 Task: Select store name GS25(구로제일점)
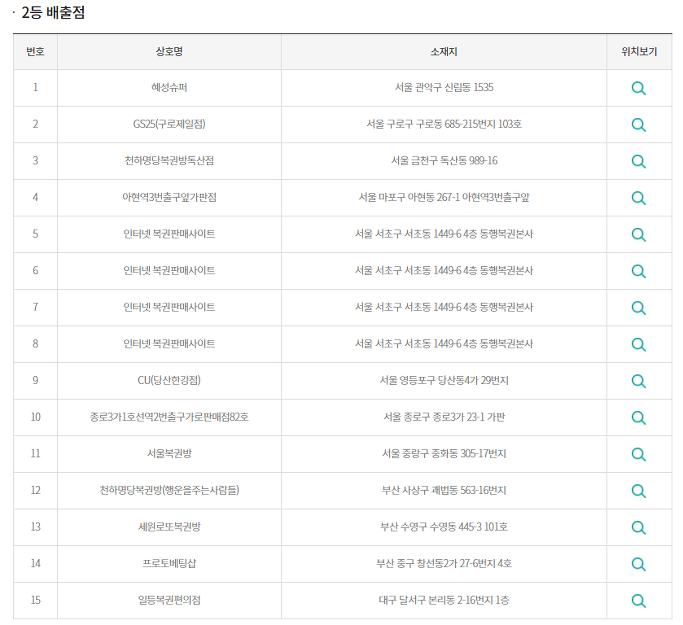[x=169, y=124]
